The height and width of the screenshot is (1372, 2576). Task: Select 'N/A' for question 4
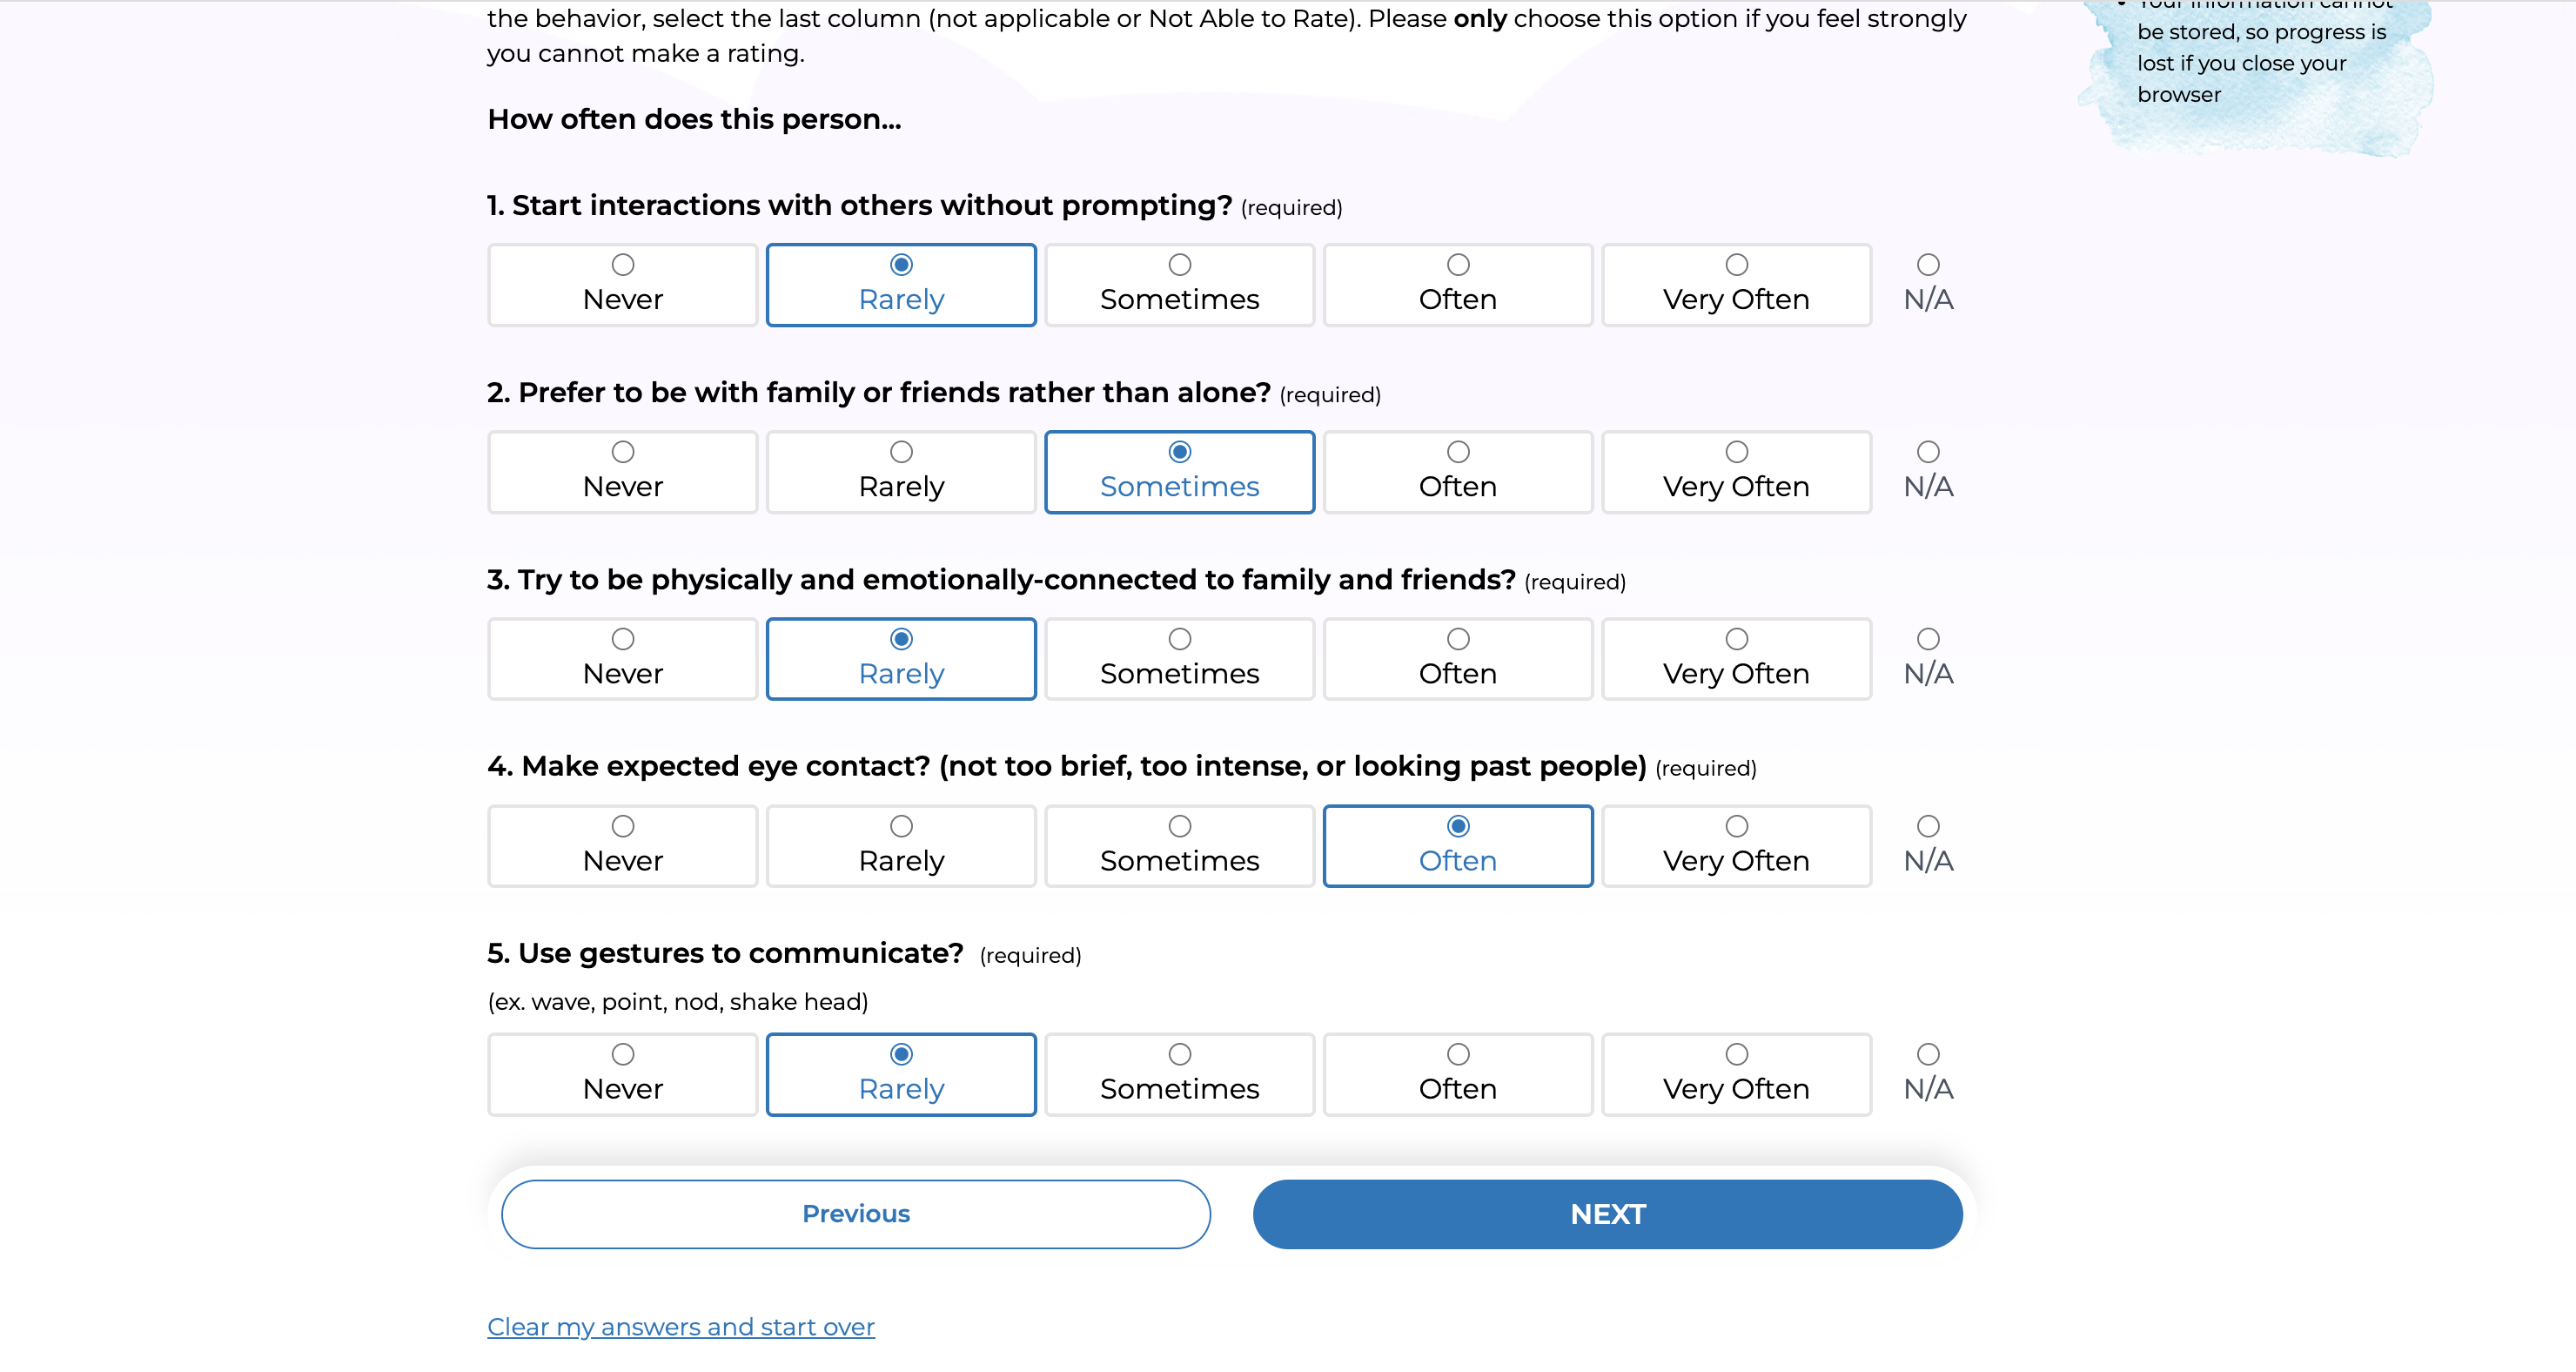1927,827
